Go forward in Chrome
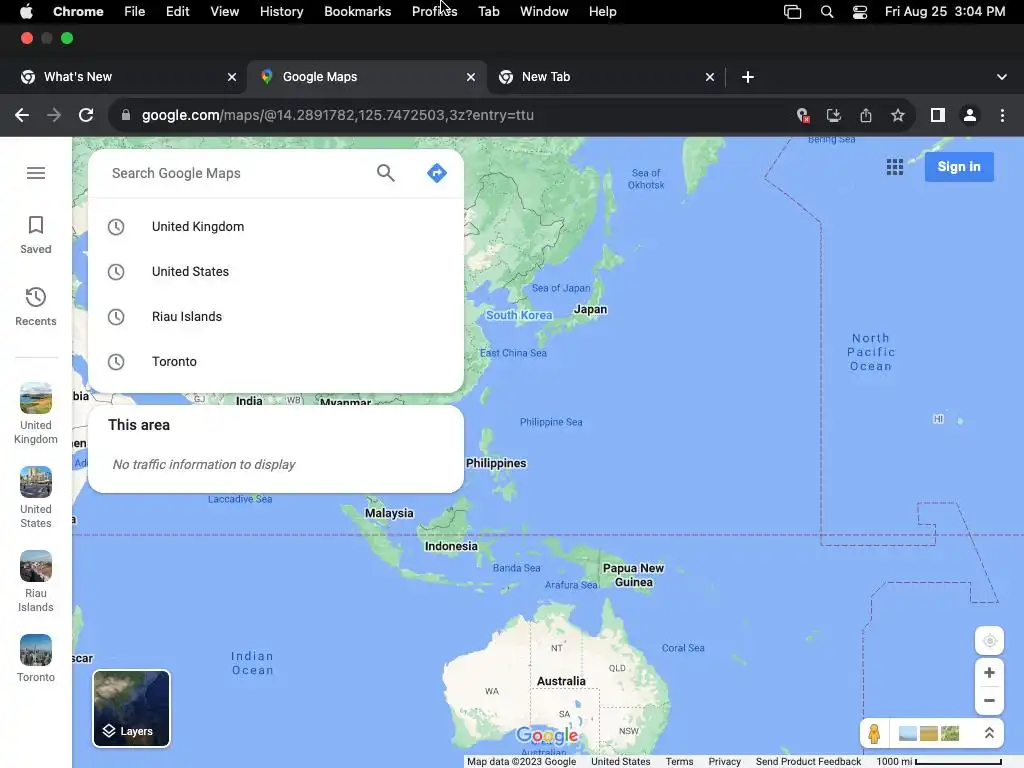 [54, 116]
